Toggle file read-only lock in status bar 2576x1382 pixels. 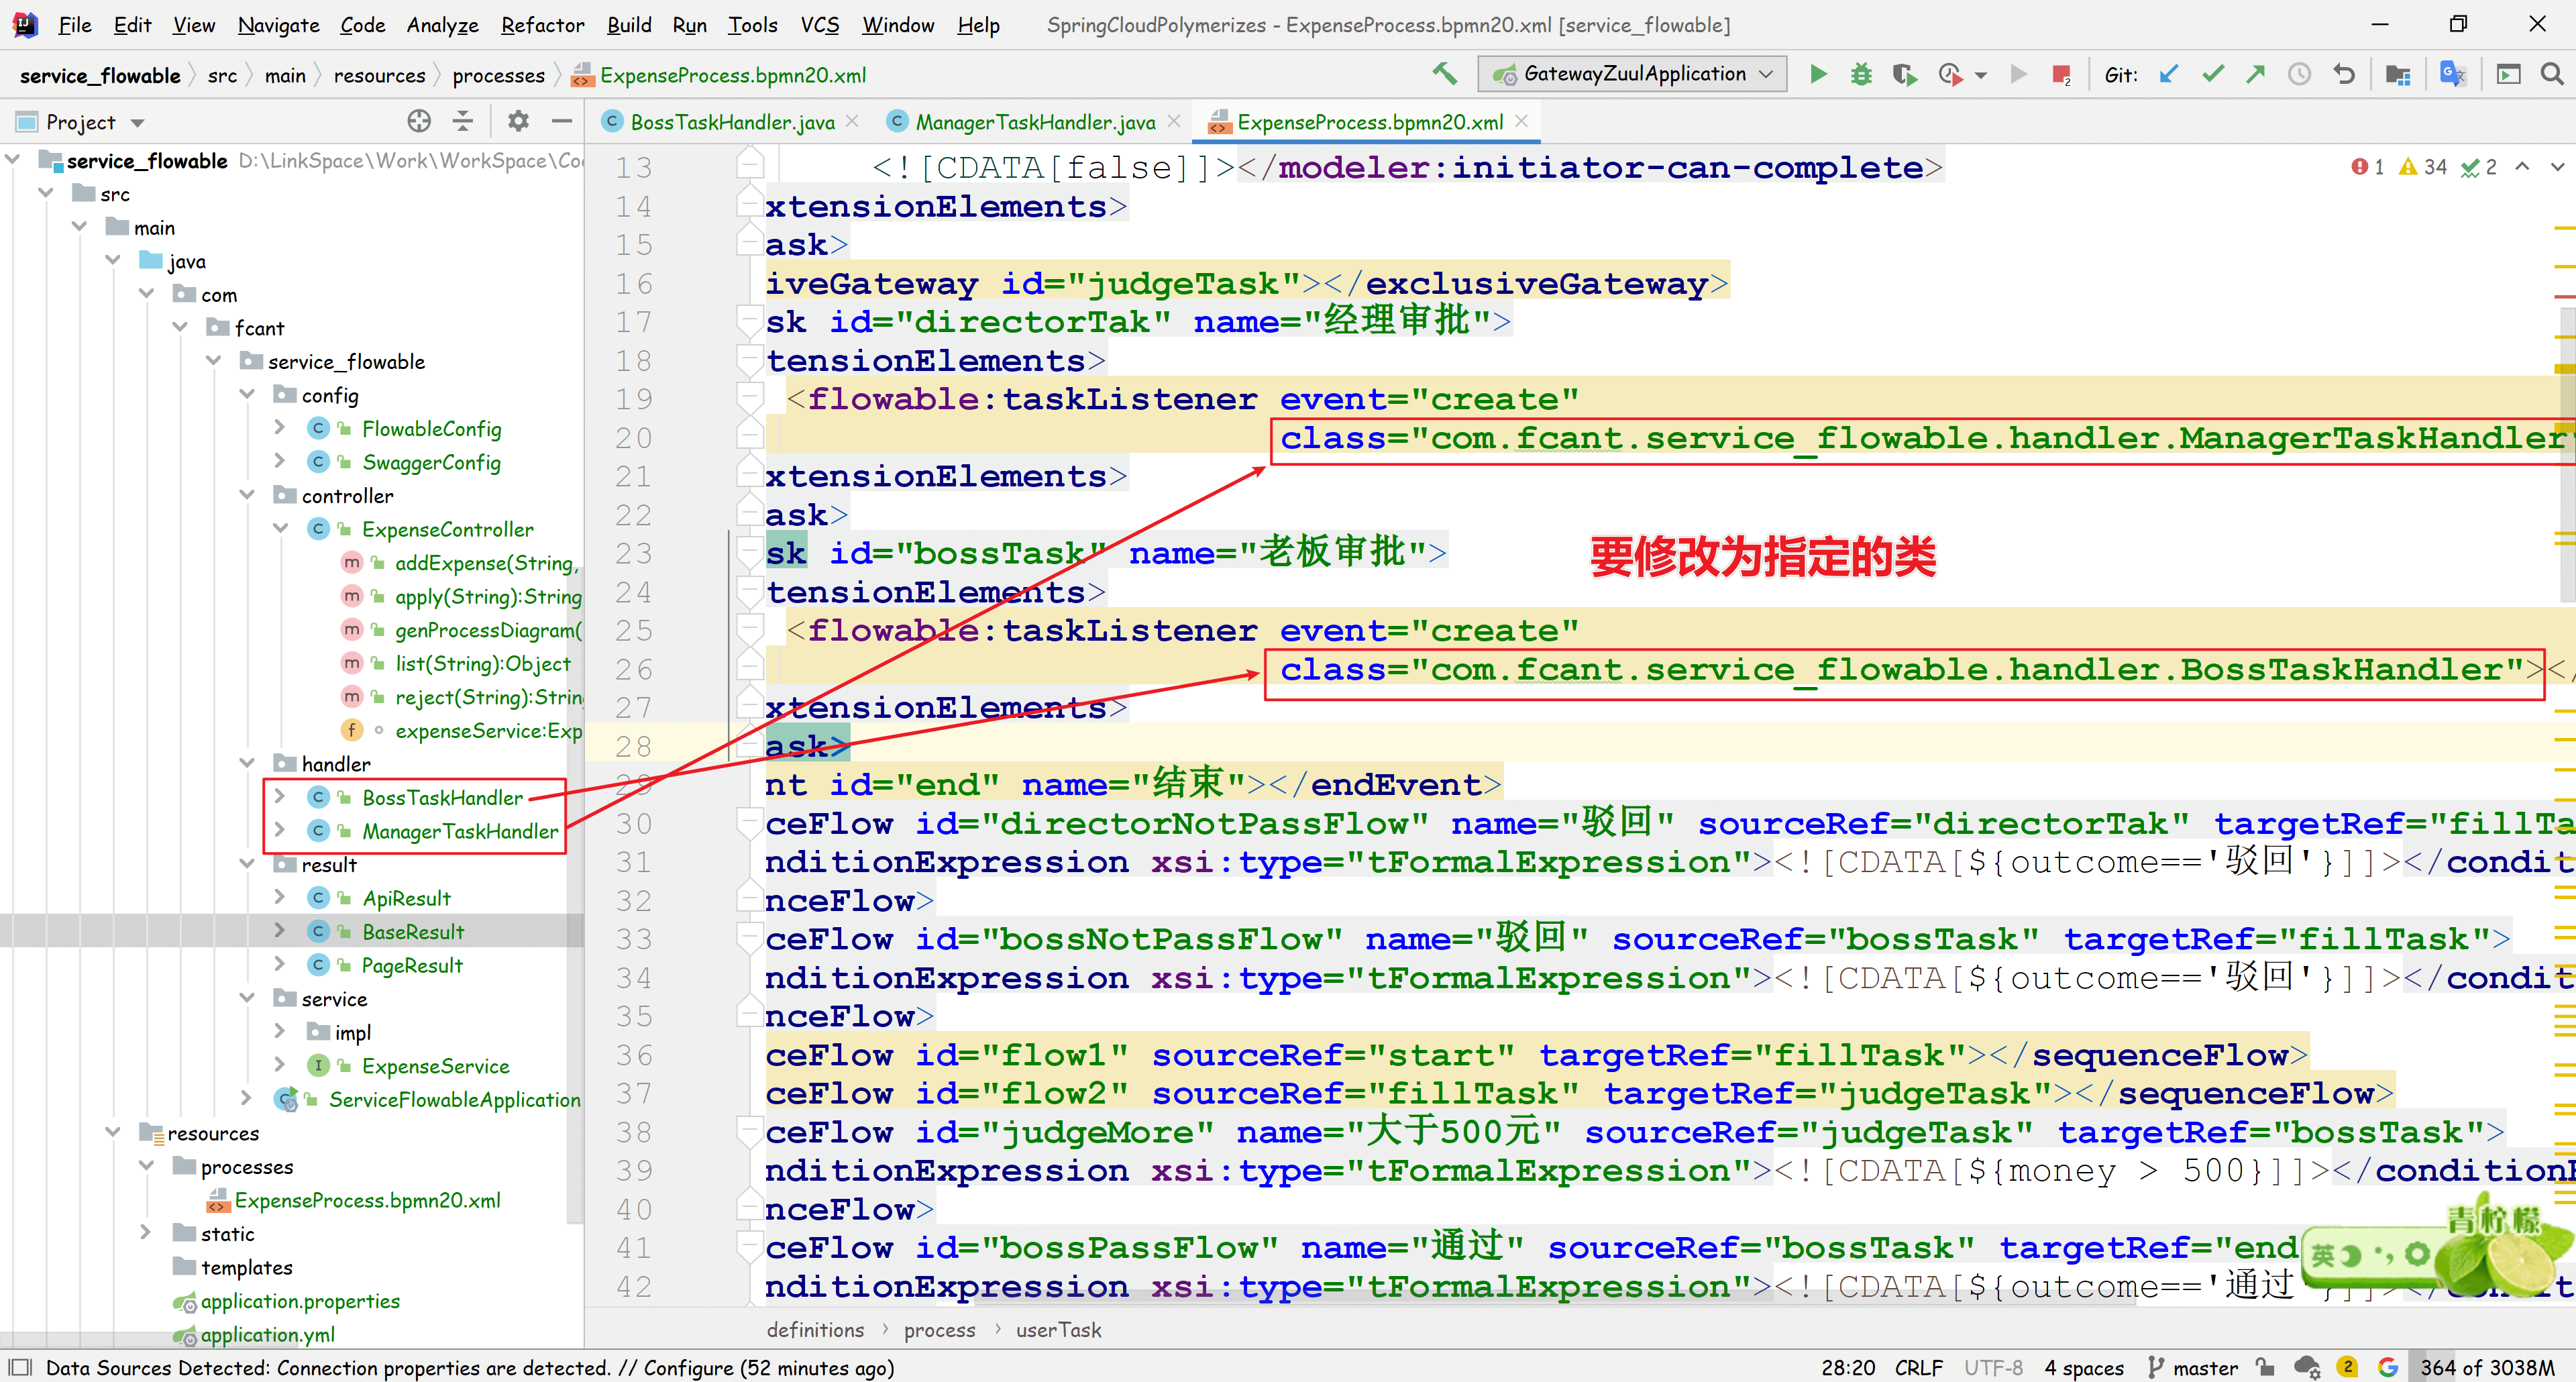(2265, 1367)
